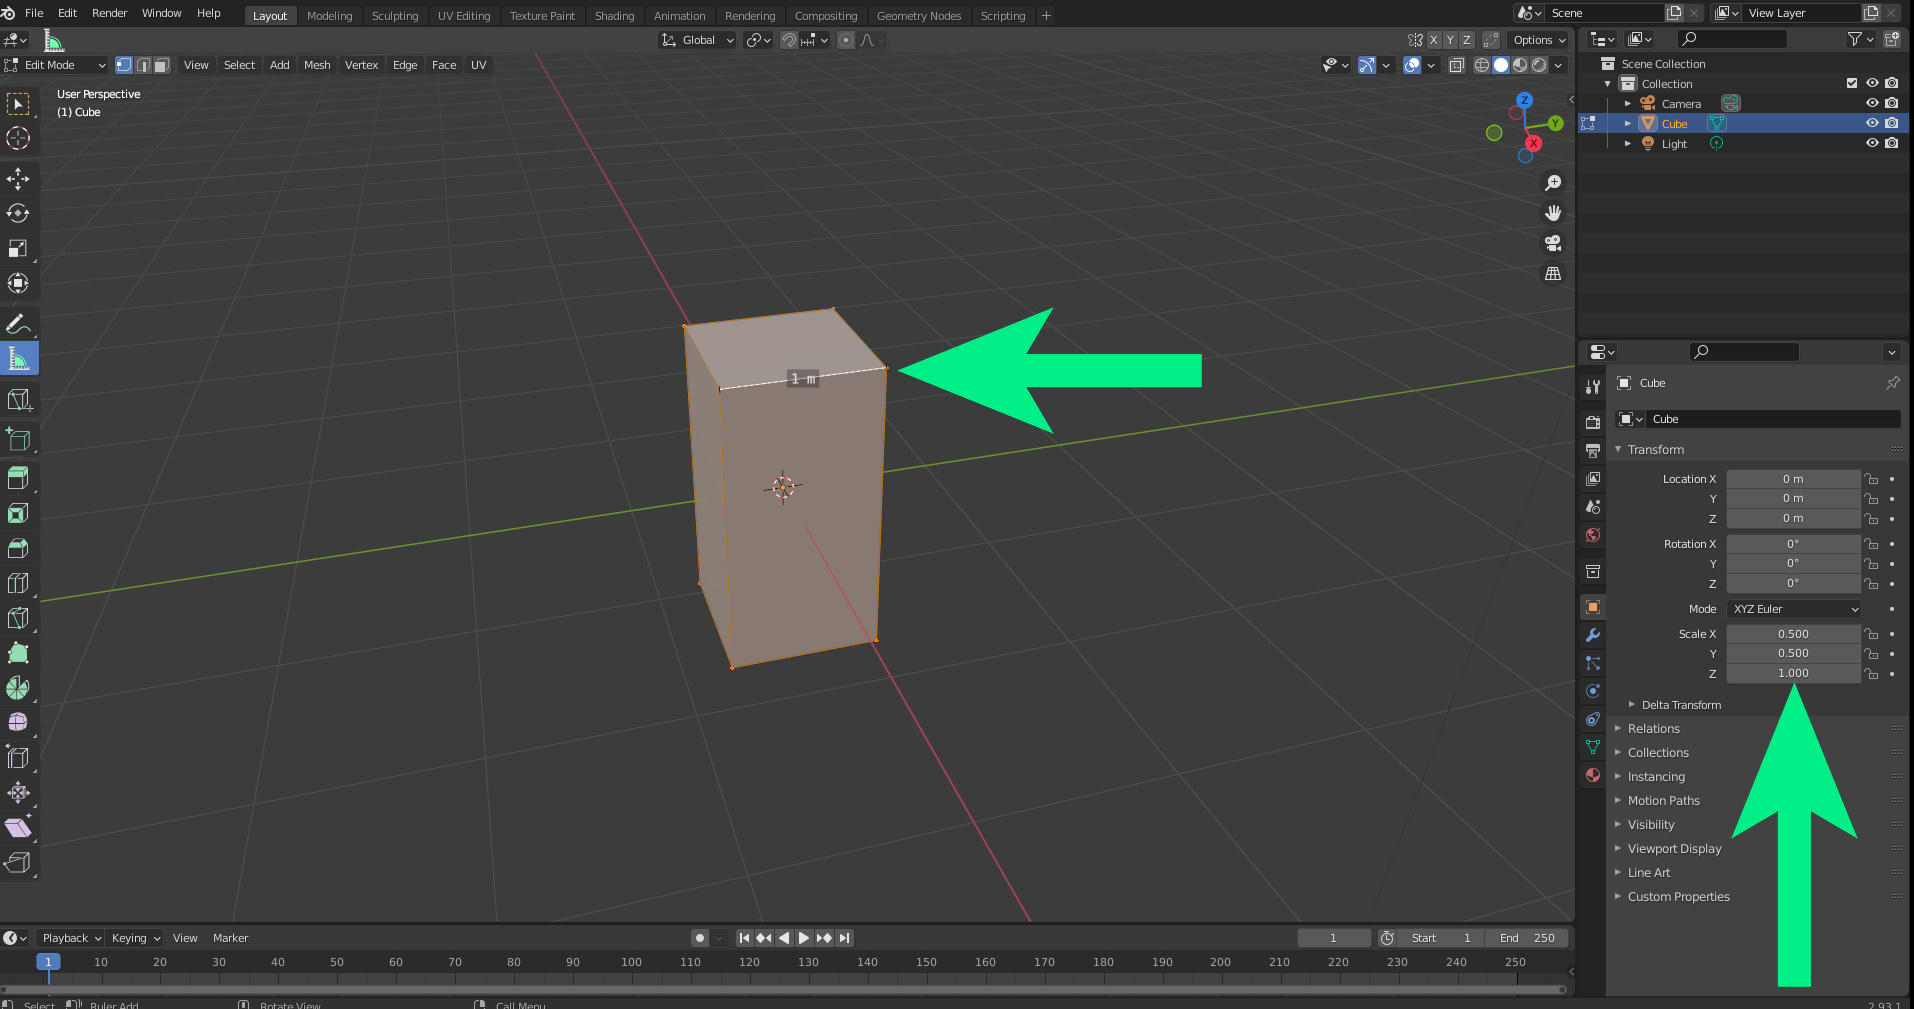Hide the Cube in viewport
1914x1009 pixels.
click(x=1872, y=123)
